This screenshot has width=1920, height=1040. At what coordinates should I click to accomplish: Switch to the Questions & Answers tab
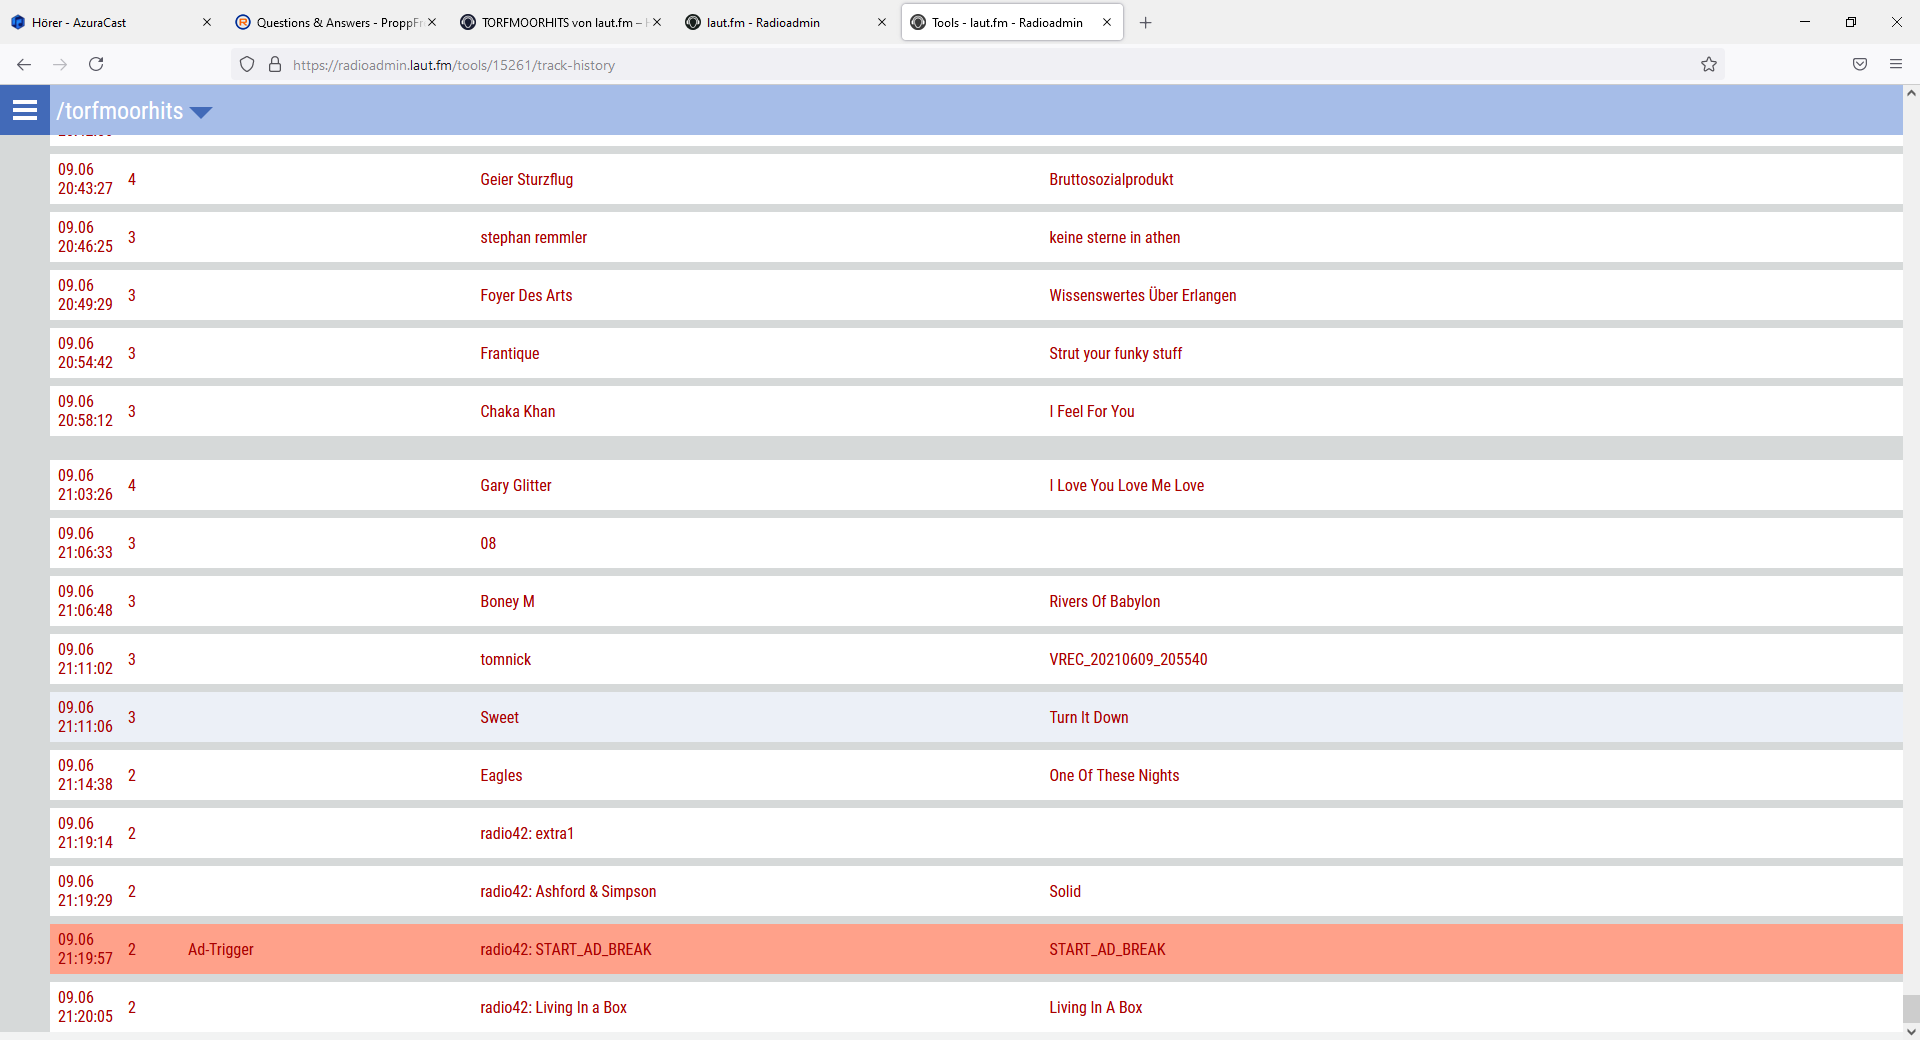pyautogui.click(x=338, y=22)
